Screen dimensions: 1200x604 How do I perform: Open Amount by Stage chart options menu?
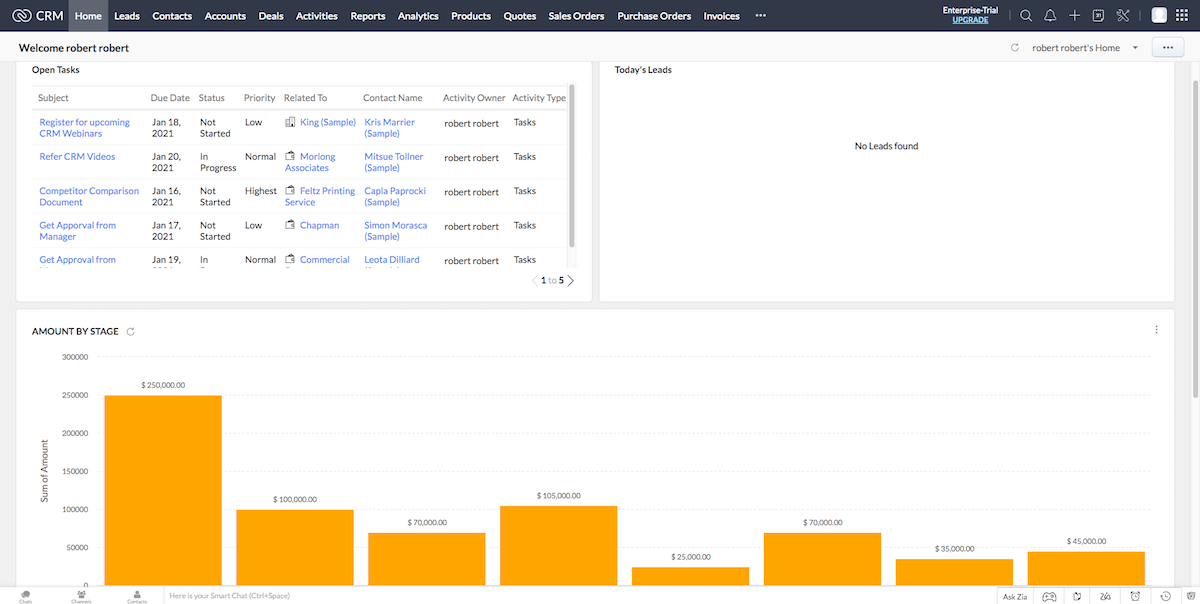click(x=1156, y=330)
